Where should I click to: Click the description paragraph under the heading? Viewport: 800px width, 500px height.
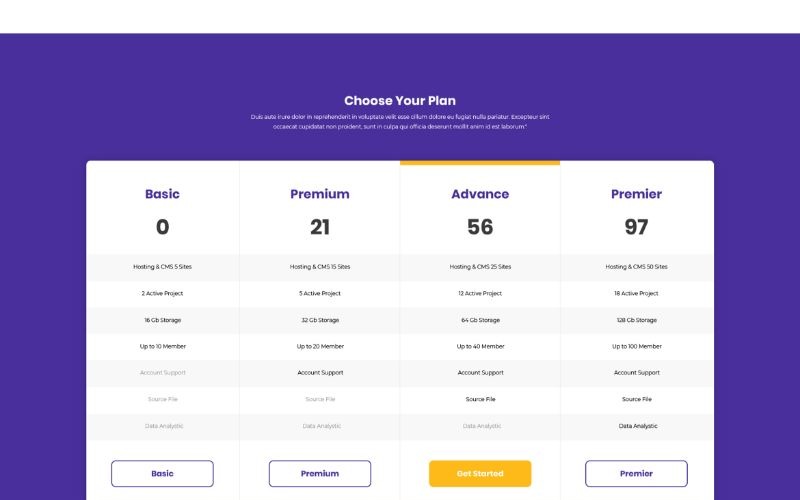400,122
